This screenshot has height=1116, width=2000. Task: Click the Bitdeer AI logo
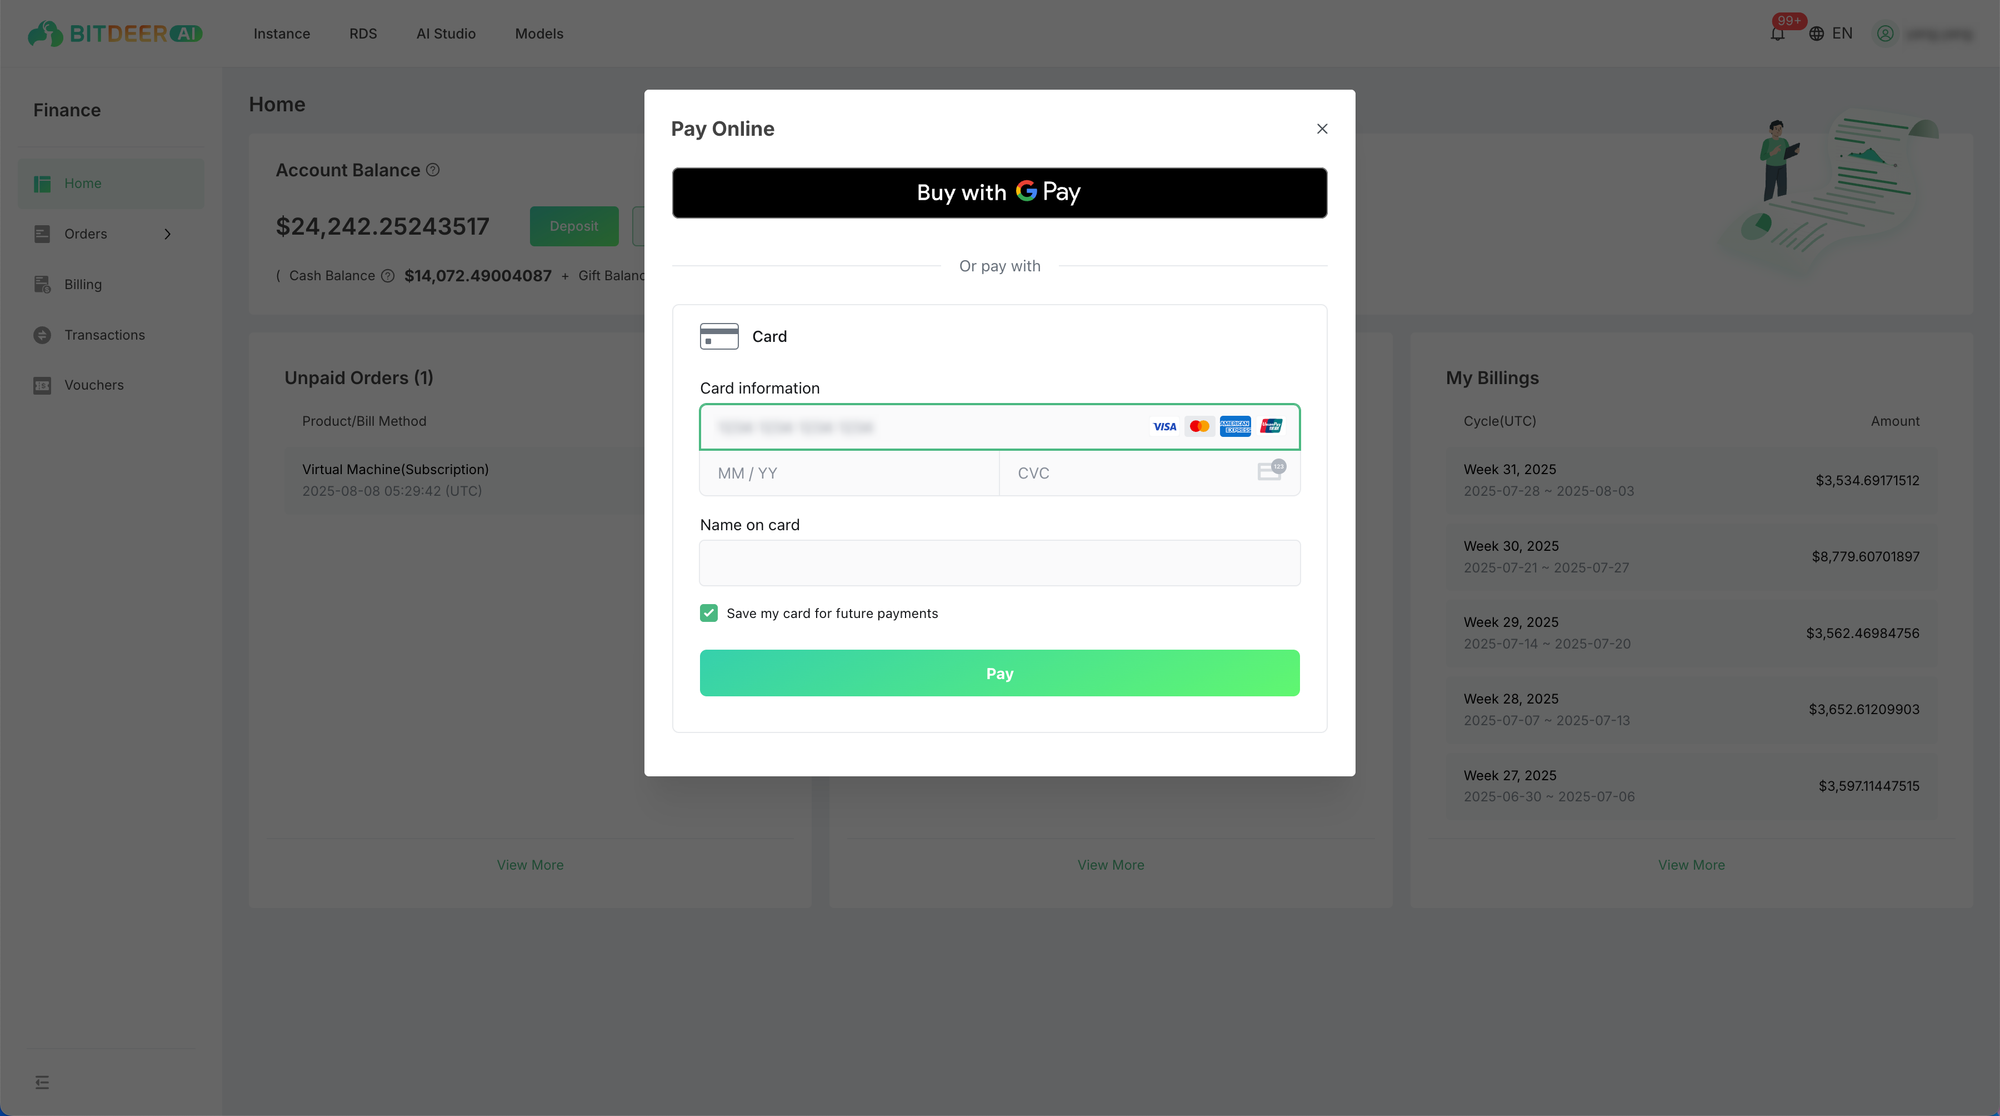115,34
